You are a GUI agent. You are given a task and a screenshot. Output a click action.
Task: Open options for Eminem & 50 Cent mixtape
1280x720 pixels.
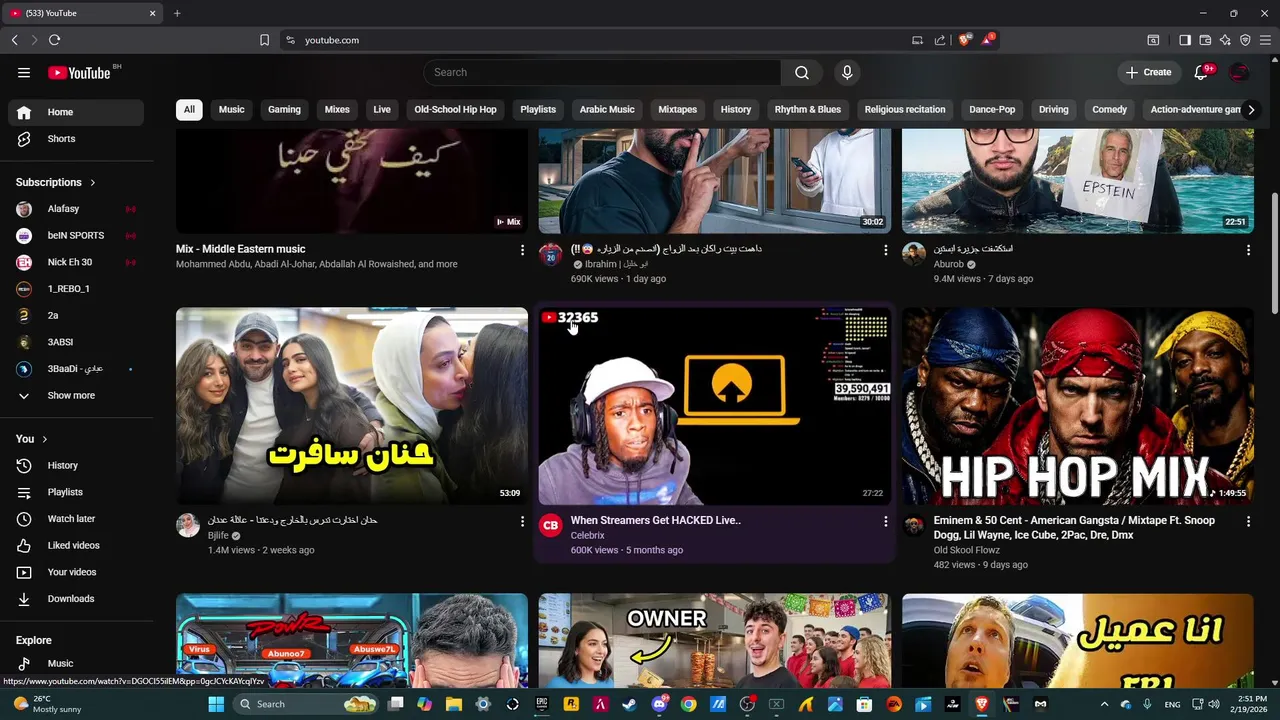click(1248, 521)
